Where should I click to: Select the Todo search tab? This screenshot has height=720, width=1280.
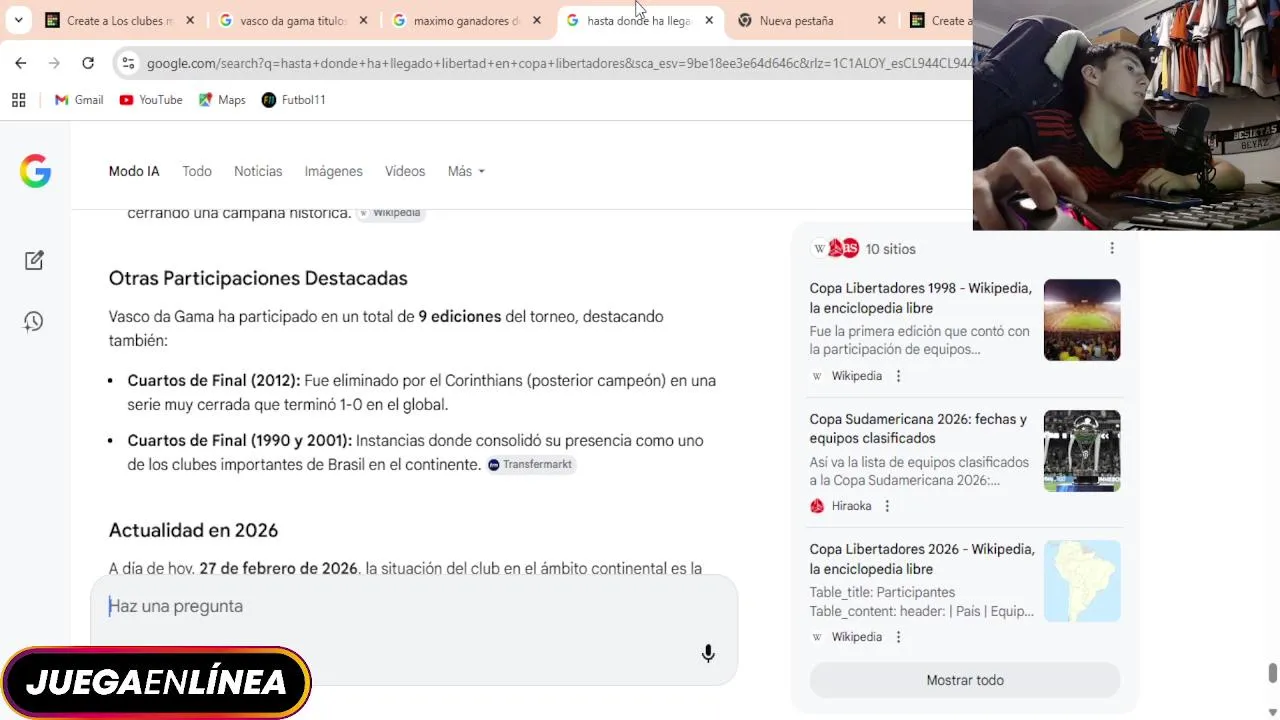point(197,171)
